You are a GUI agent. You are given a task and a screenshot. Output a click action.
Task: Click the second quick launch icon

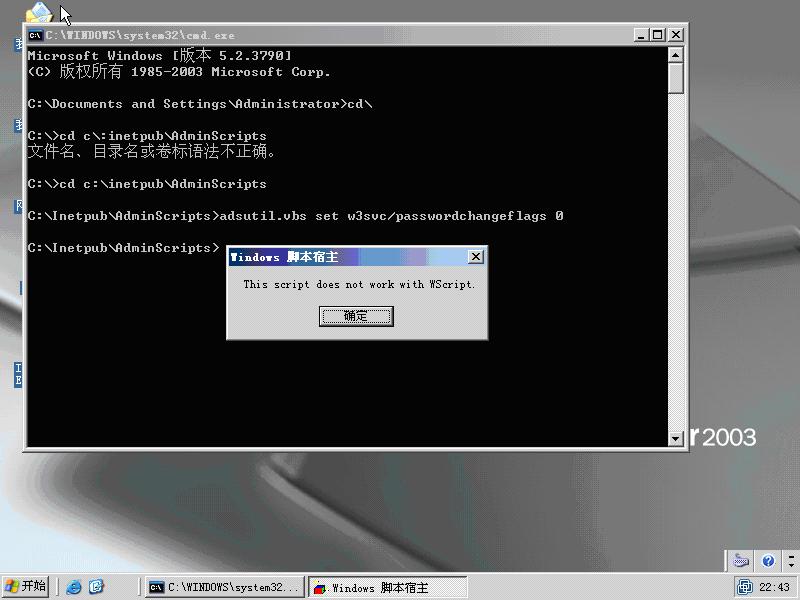click(96, 587)
